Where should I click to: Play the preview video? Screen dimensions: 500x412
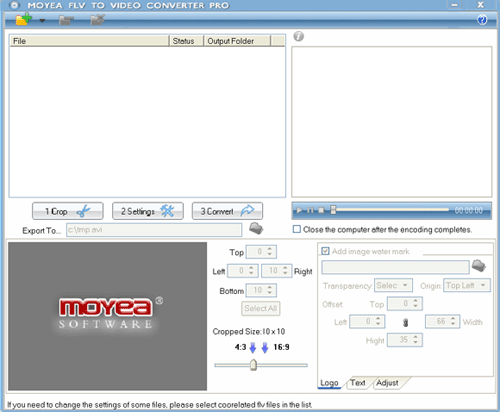299,210
